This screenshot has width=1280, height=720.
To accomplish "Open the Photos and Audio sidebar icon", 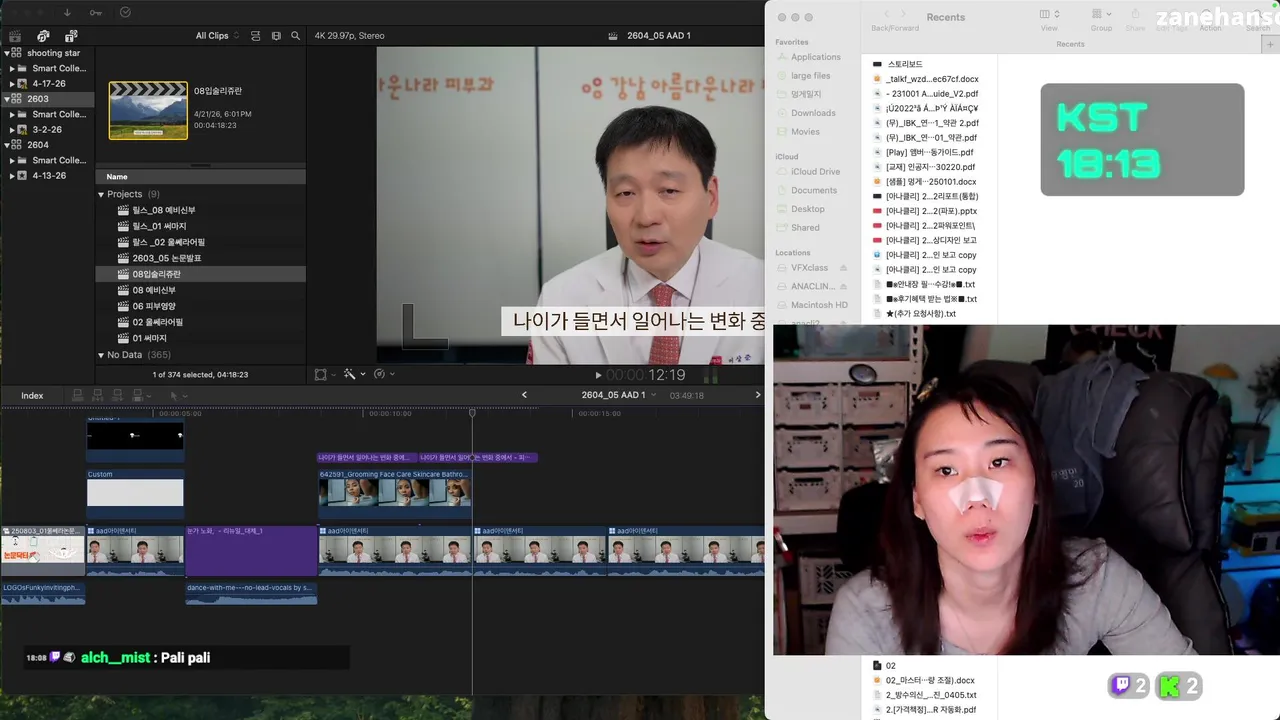I will [x=43, y=36].
